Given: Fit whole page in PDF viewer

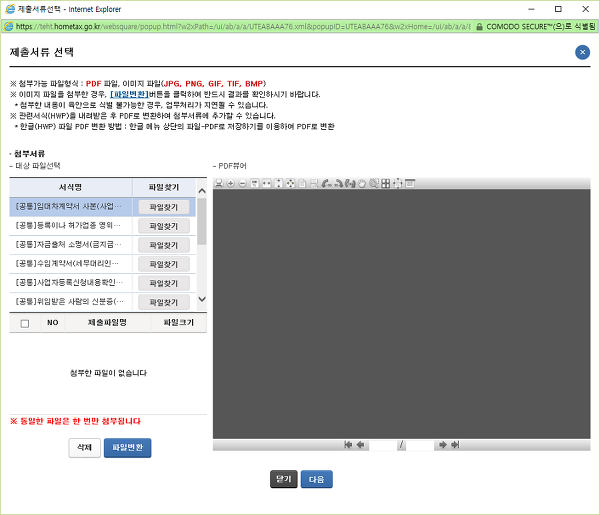Looking at the screenshot, I should 291,183.
